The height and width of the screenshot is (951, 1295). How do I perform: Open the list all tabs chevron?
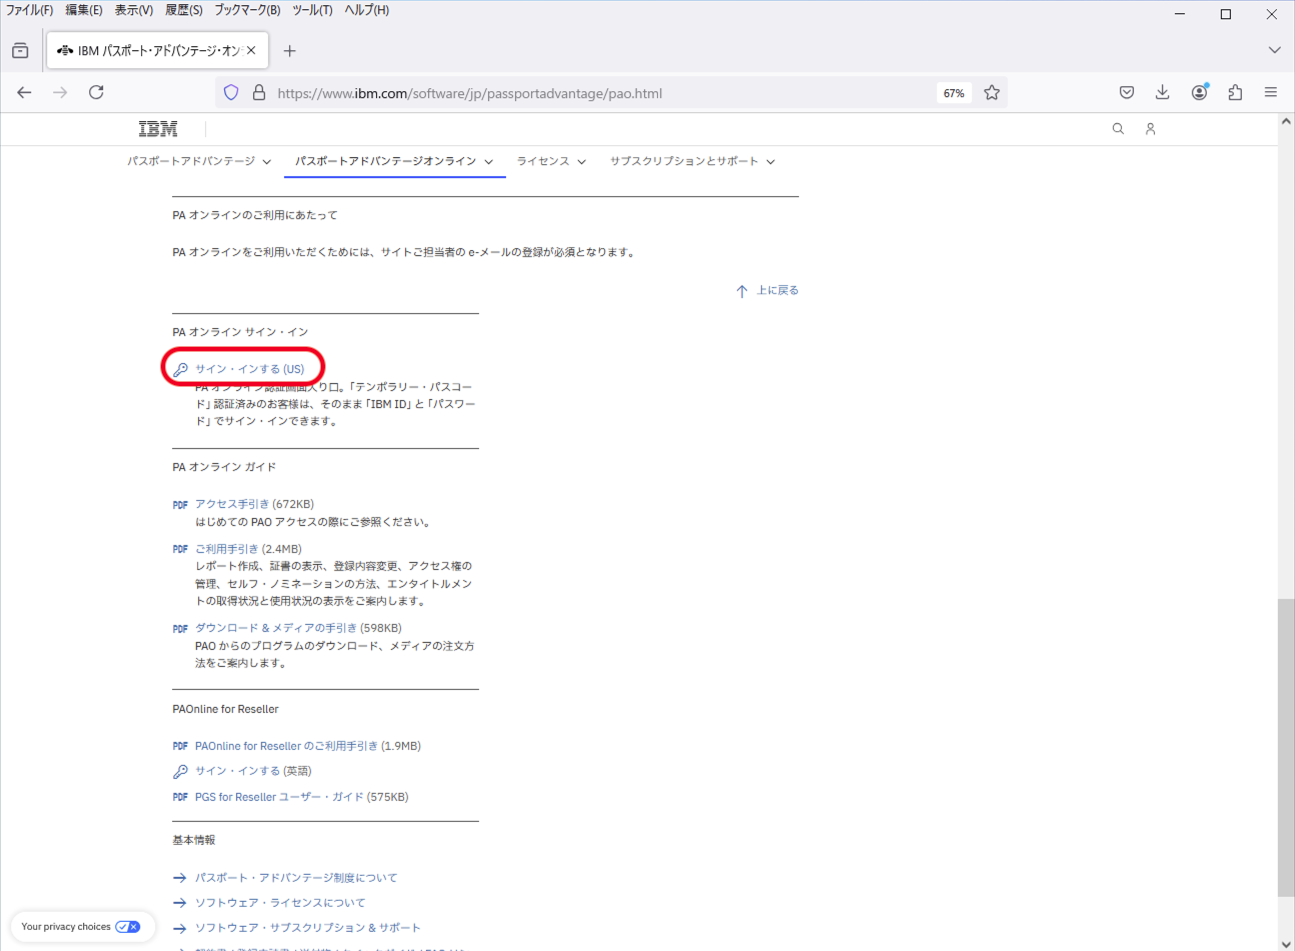coord(1274,50)
